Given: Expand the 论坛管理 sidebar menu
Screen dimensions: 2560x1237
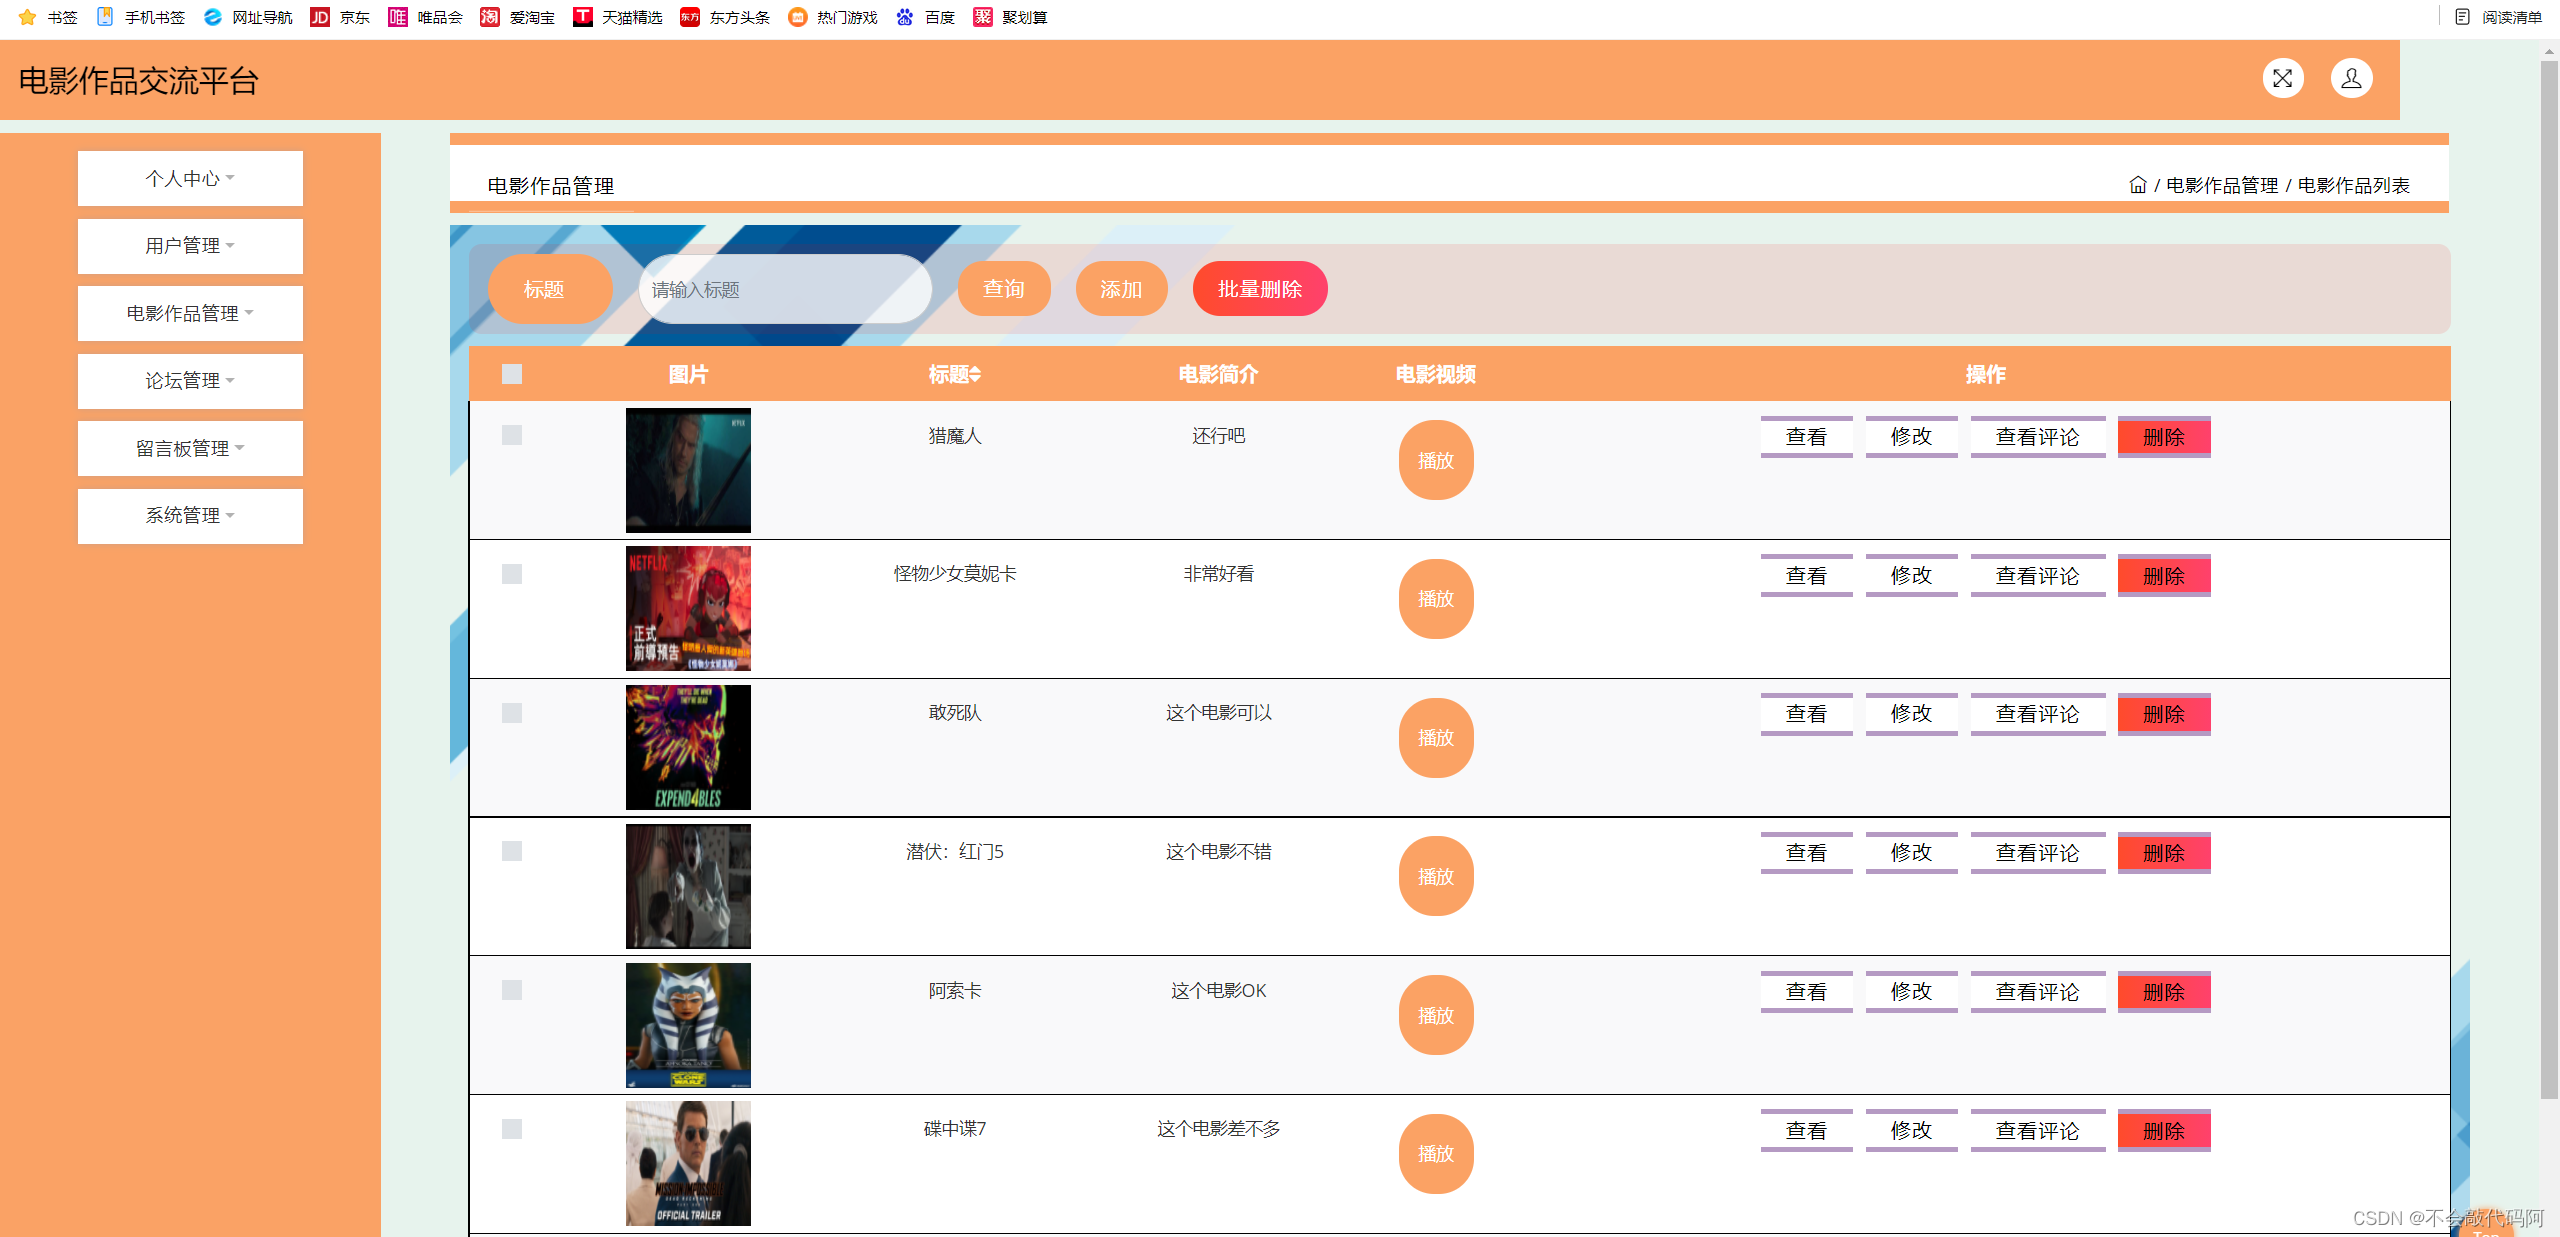Looking at the screenshot, I should pos(190,381).
